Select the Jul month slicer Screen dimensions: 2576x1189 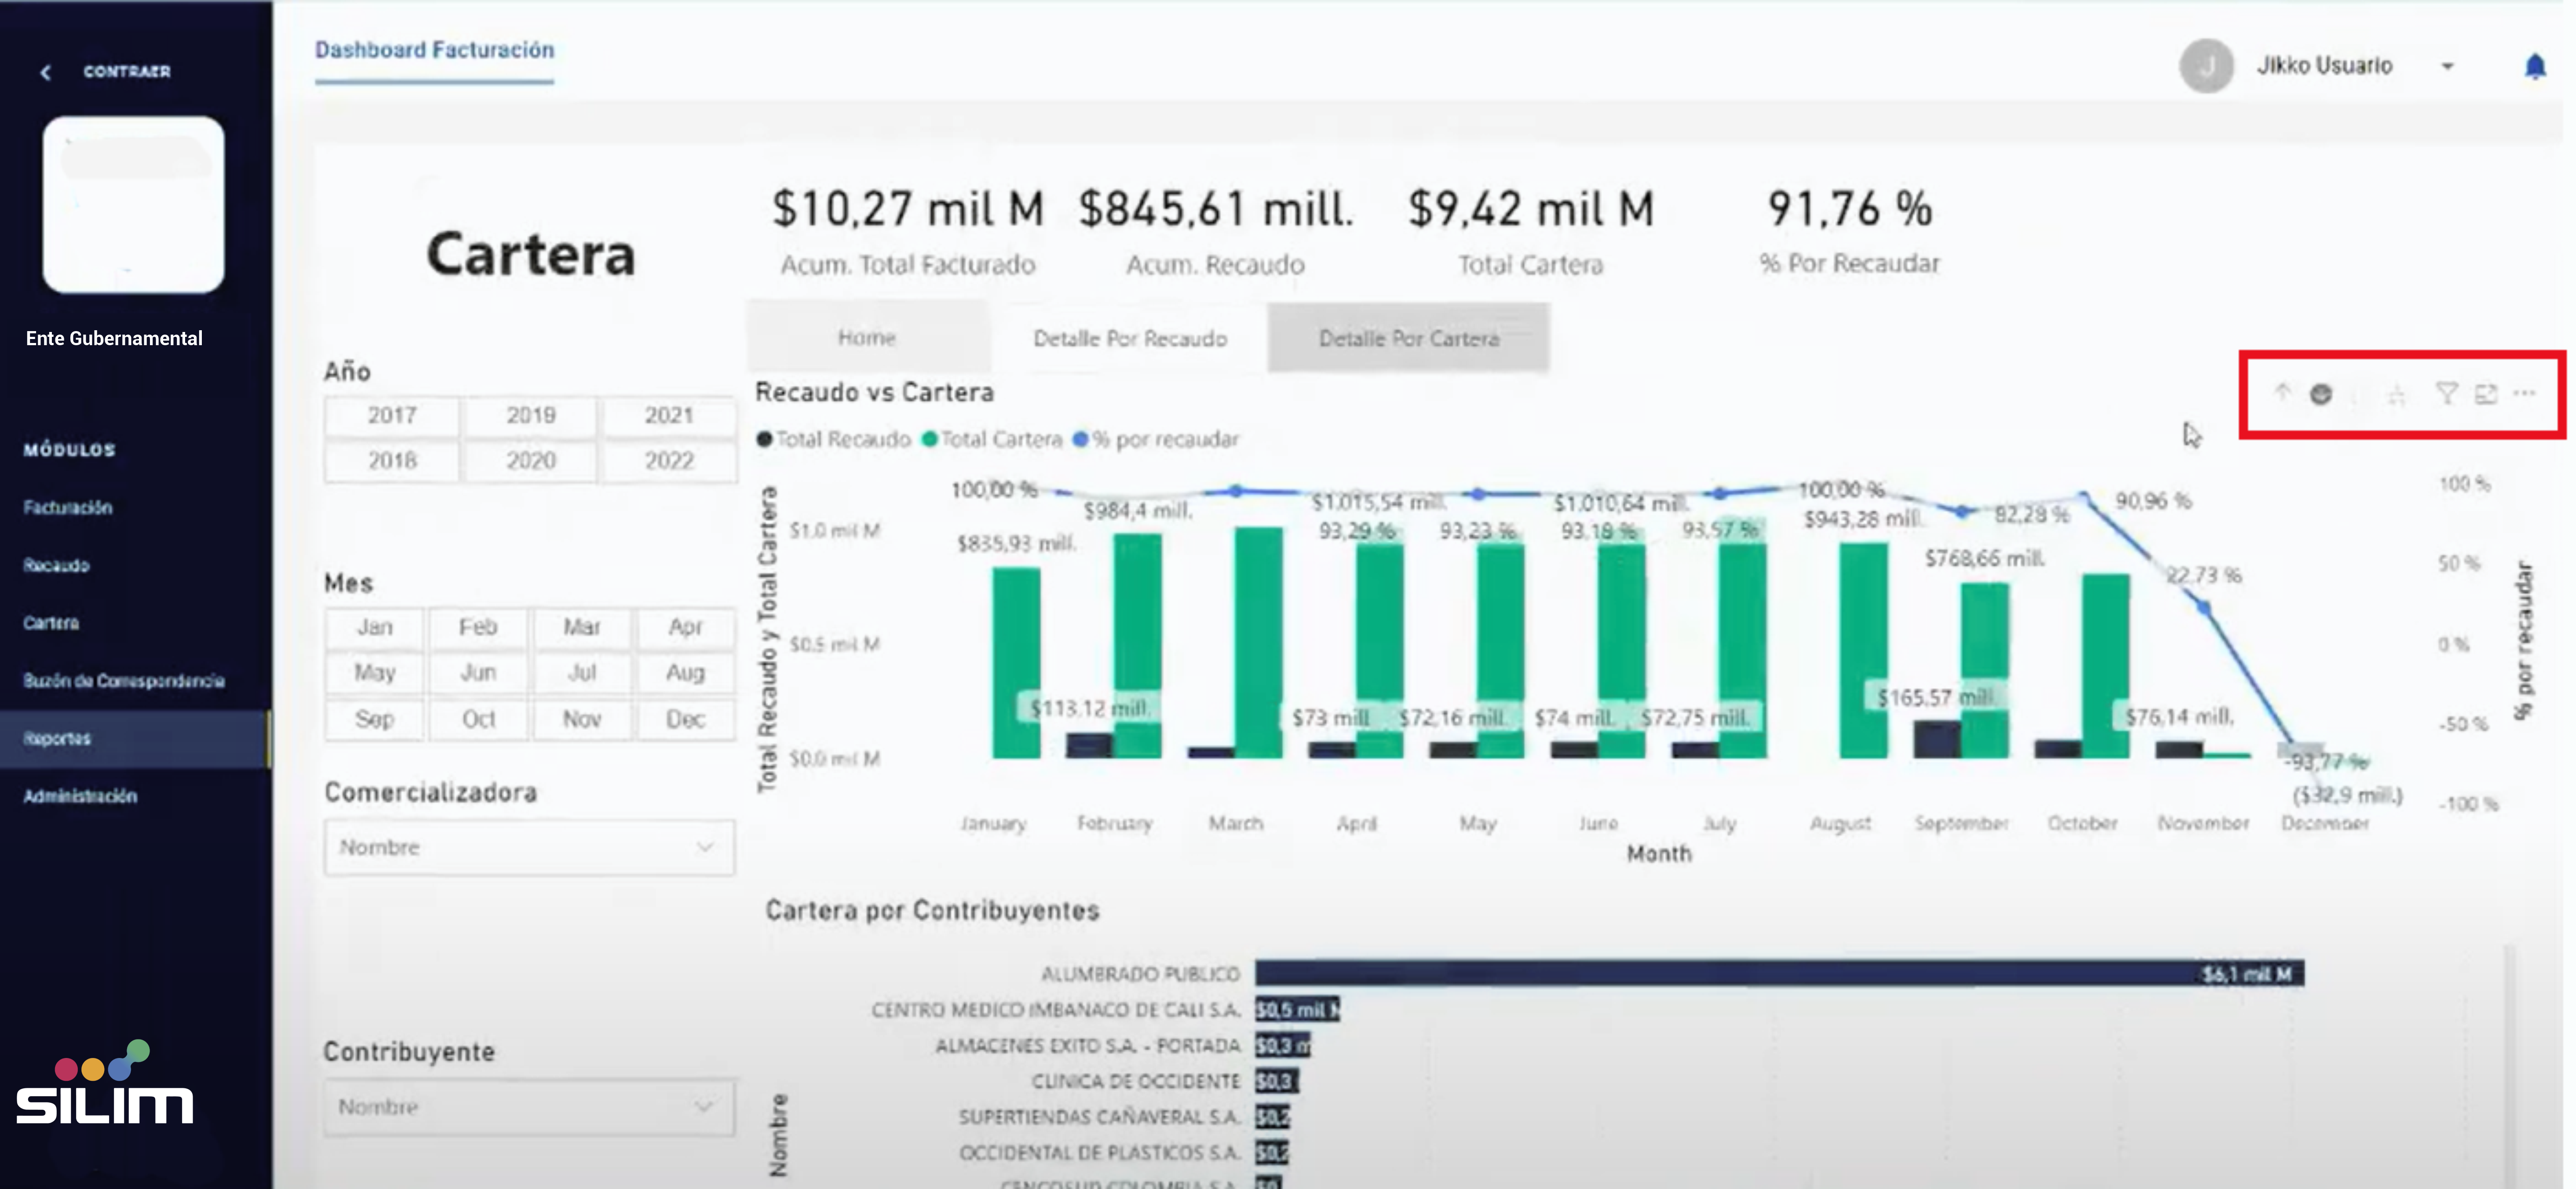pyautogui.click(x=582, y=673)
